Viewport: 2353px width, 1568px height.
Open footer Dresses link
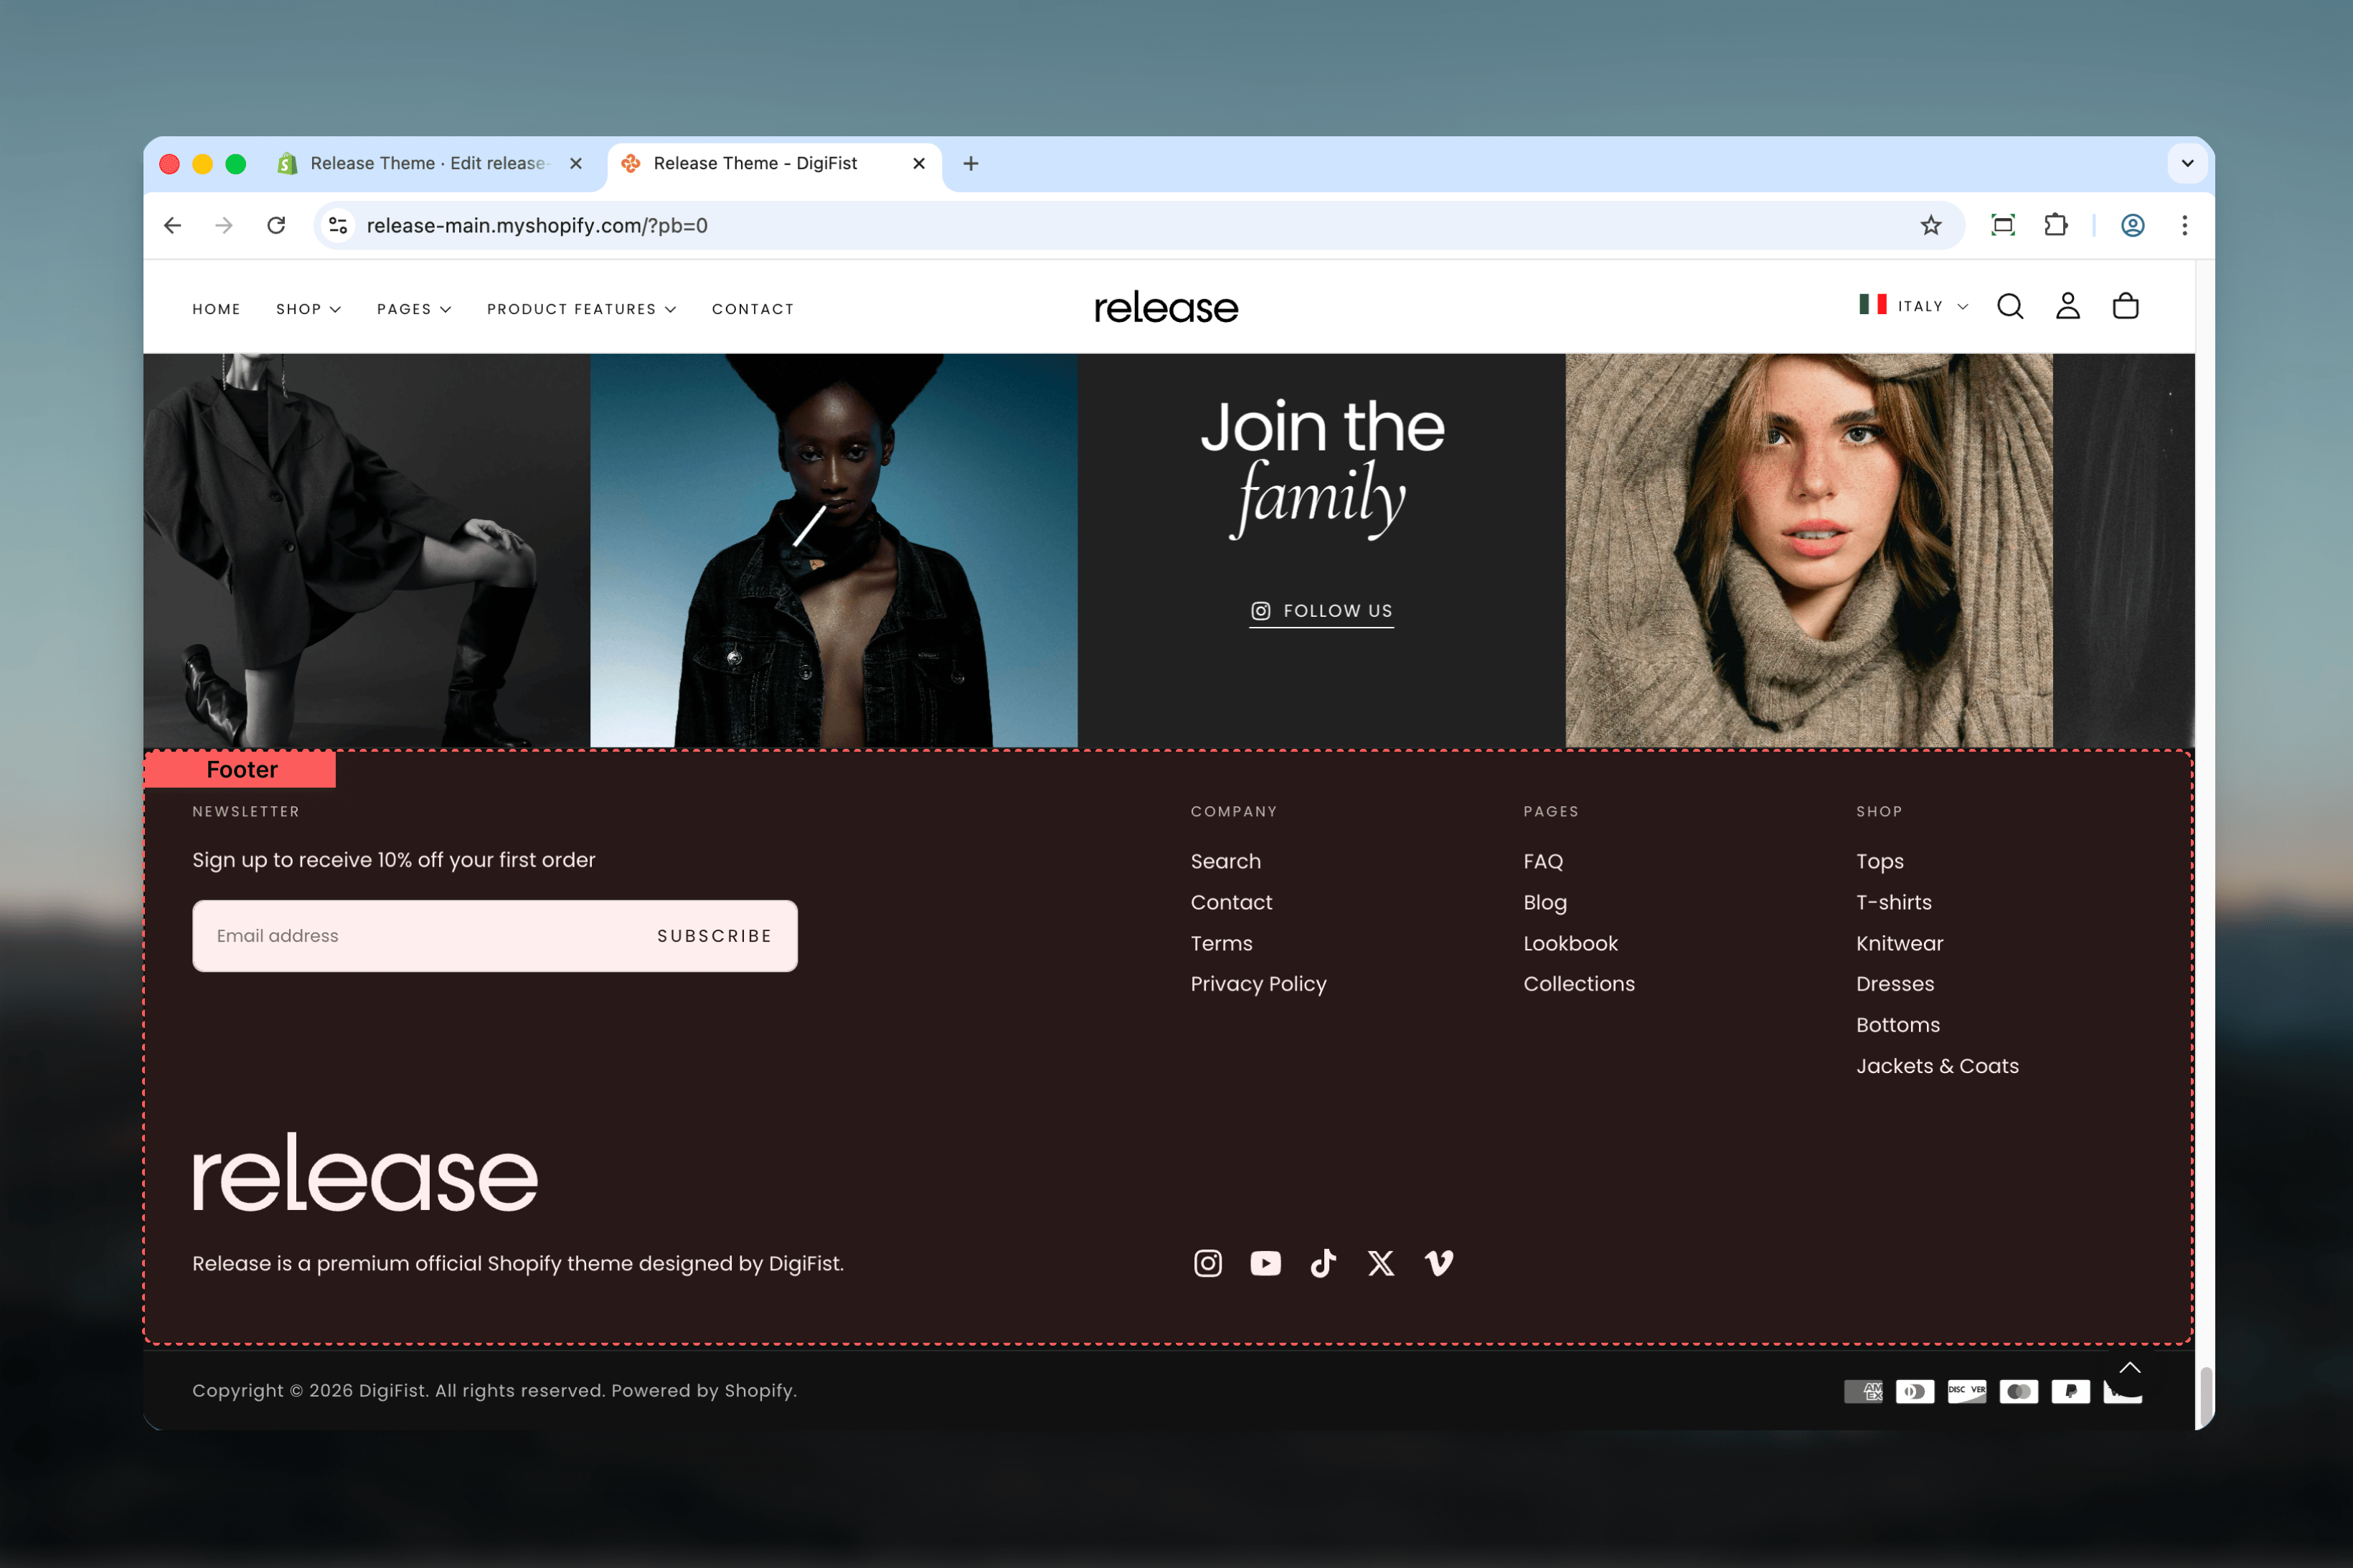coord(1895,984)
